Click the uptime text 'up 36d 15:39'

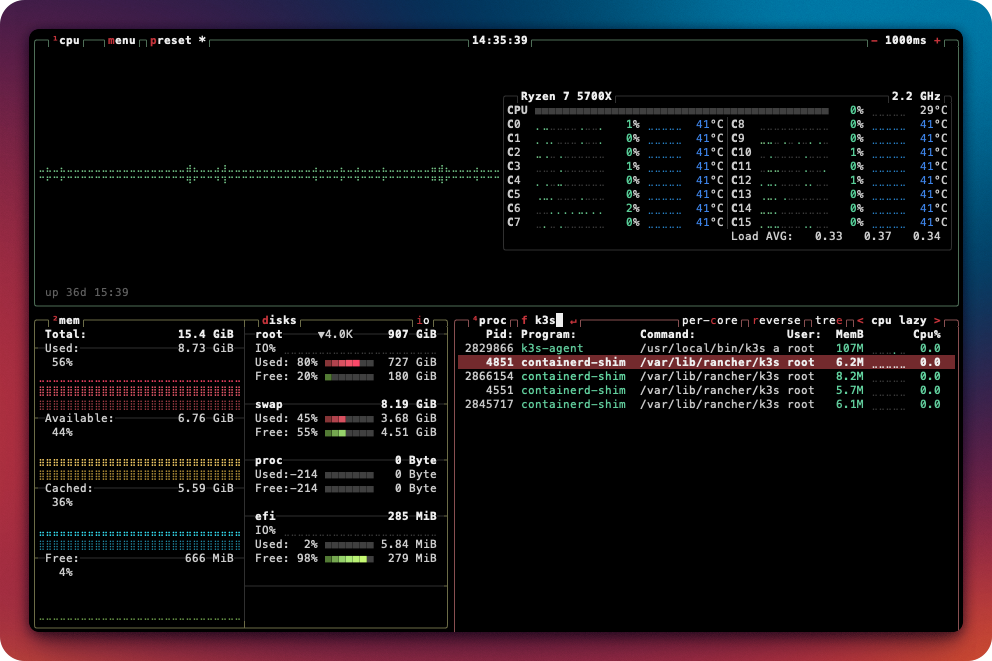(x=87, y=293)
